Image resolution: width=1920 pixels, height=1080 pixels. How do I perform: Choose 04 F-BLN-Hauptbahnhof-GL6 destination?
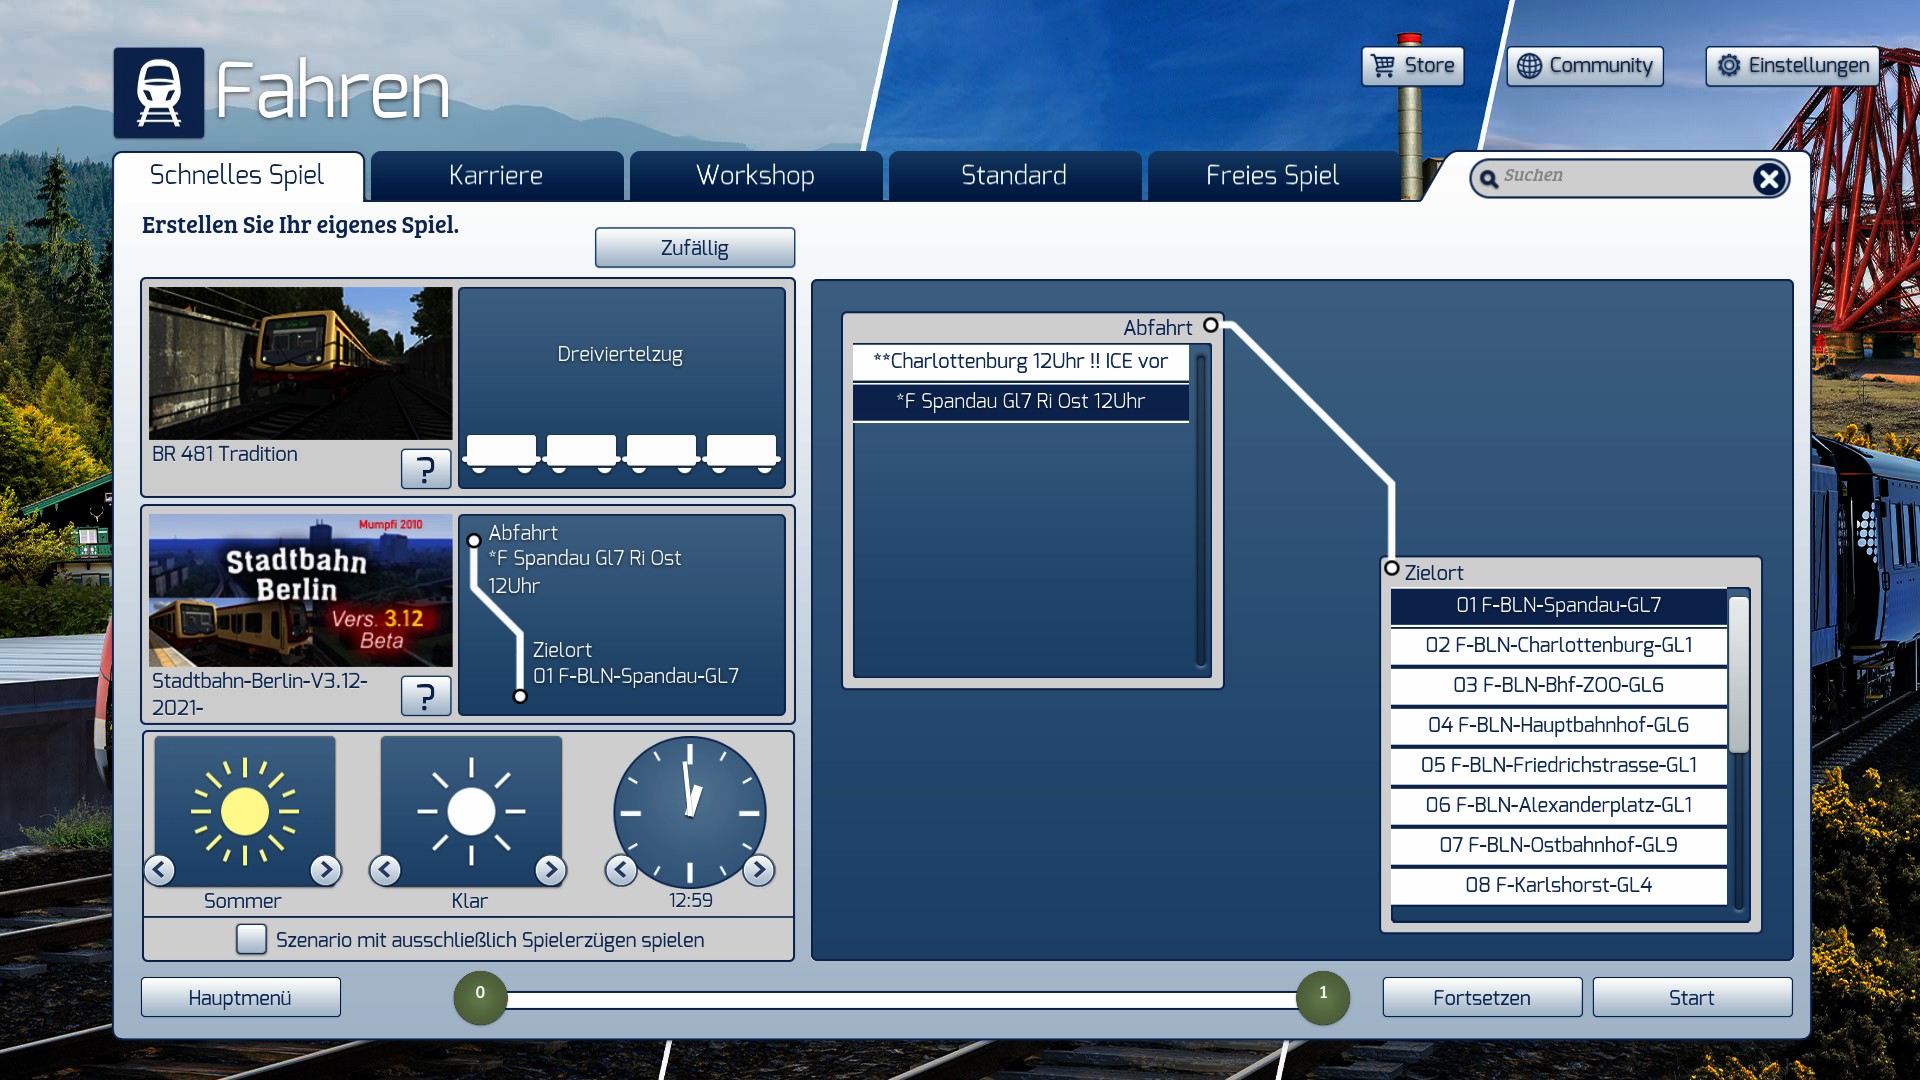click(1558, 725)
